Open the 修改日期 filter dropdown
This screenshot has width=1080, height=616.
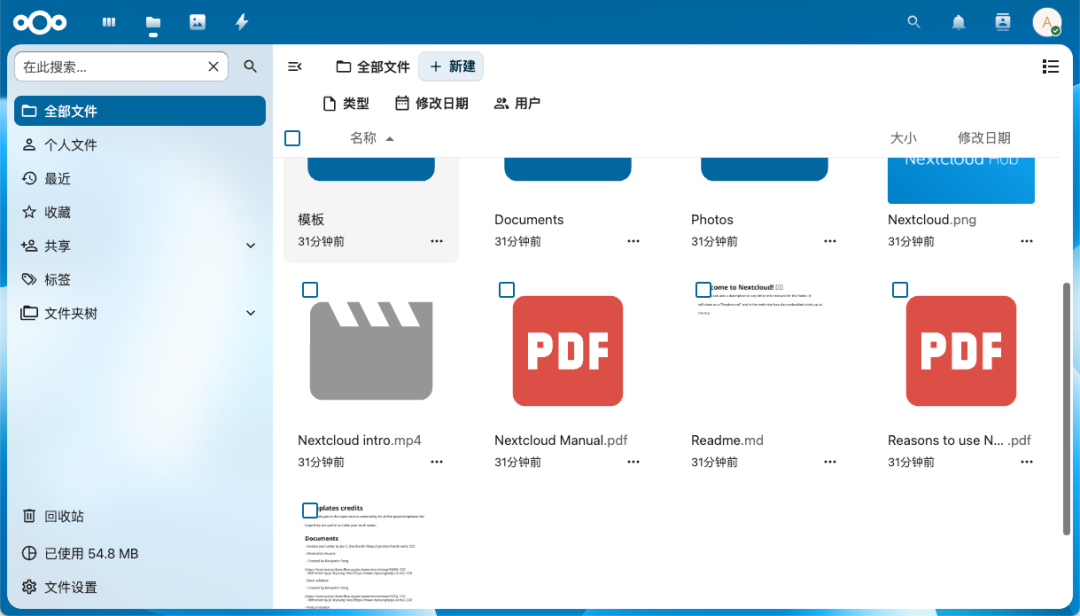(431, 102)
